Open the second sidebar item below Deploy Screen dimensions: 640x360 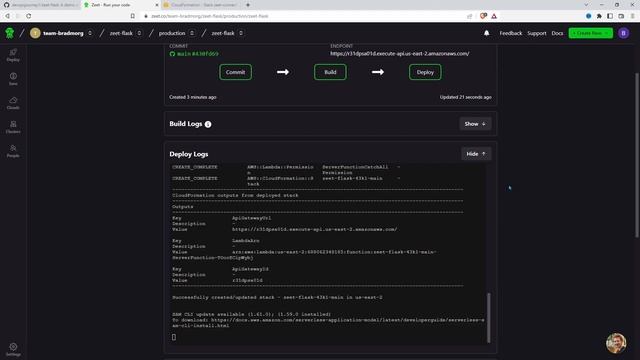13,79
